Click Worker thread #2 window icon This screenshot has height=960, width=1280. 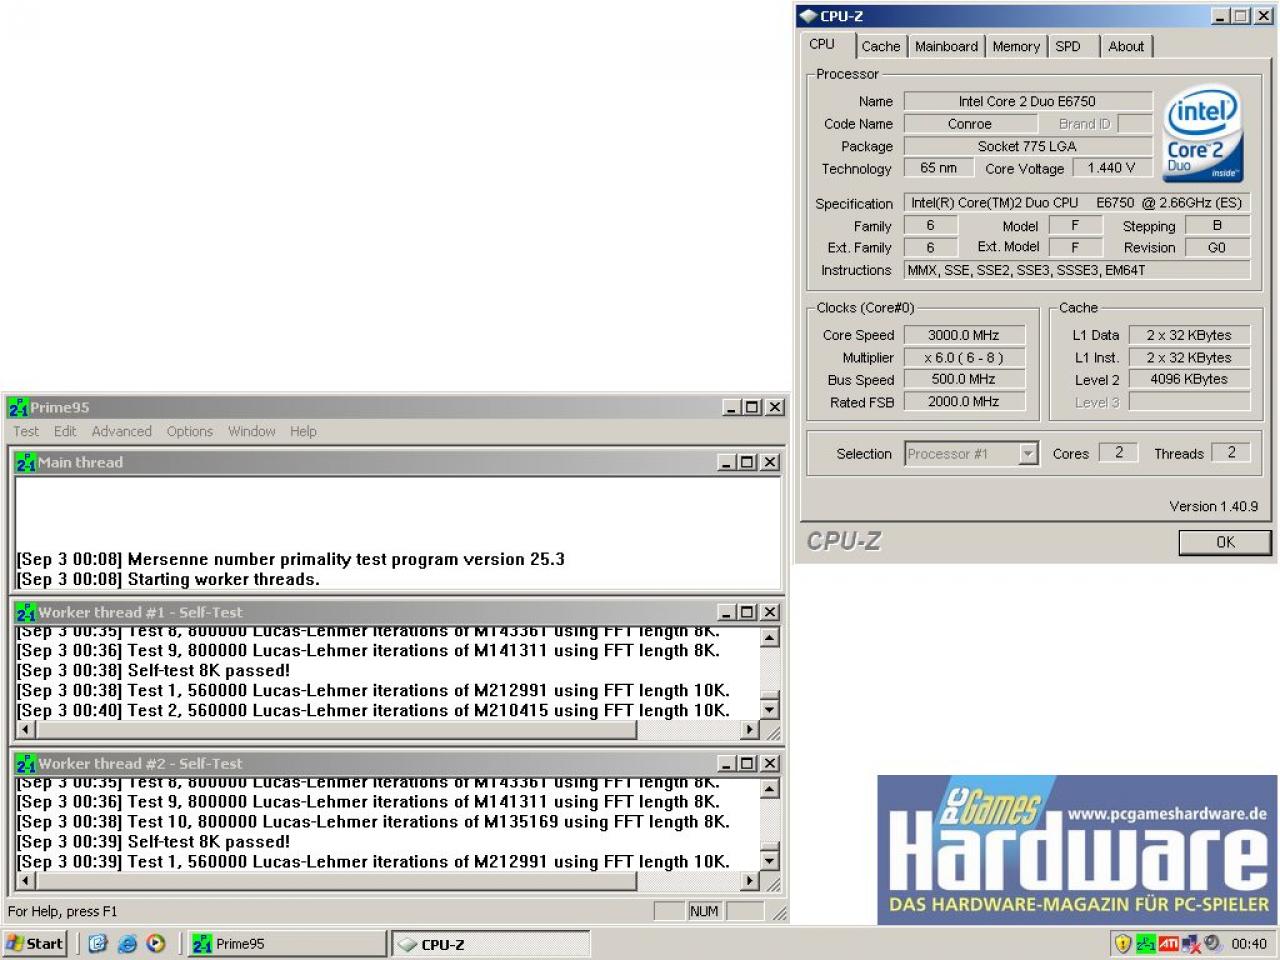coord(26,764)
